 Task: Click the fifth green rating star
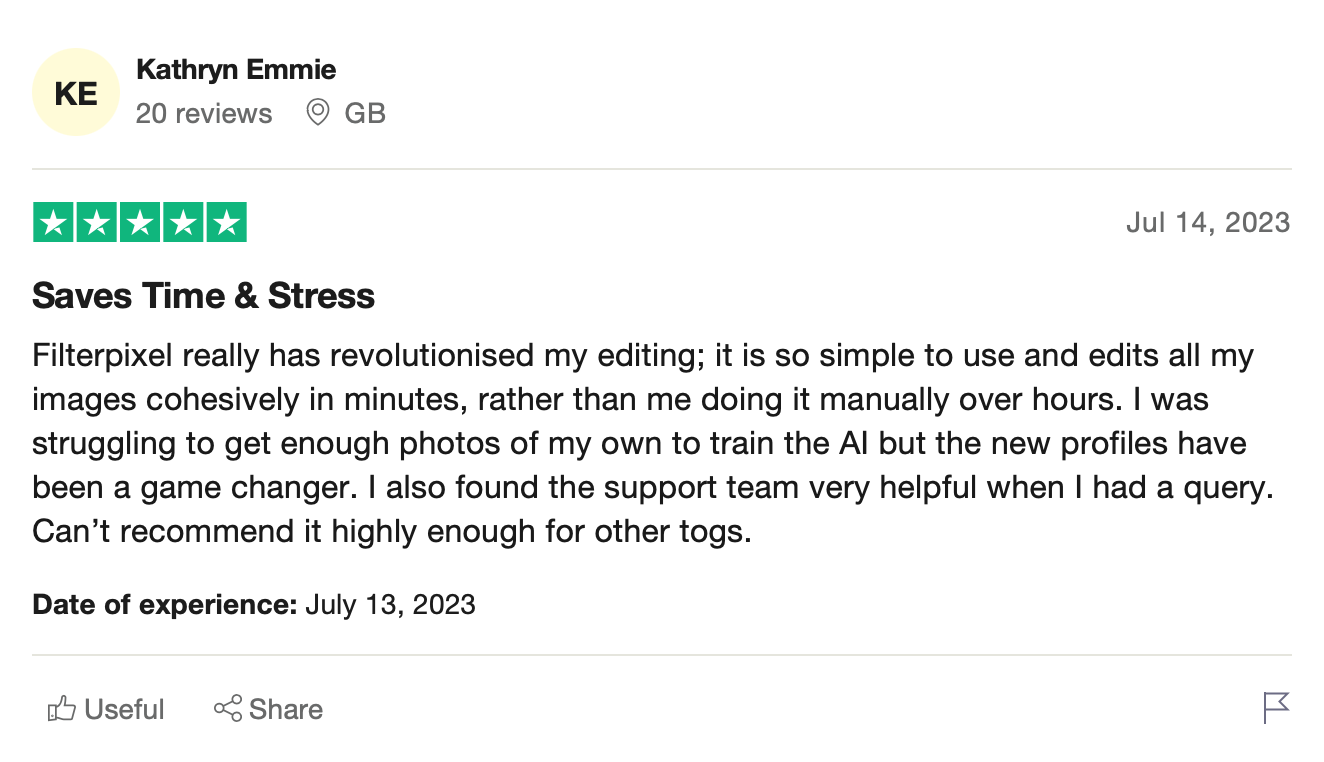(226, 222)
